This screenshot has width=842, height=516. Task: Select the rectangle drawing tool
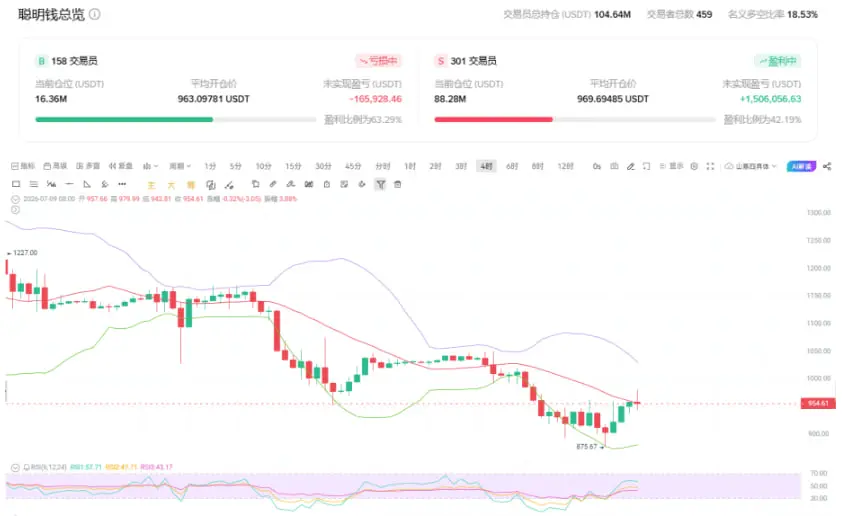pyautogui.click(x=16, y=184)
